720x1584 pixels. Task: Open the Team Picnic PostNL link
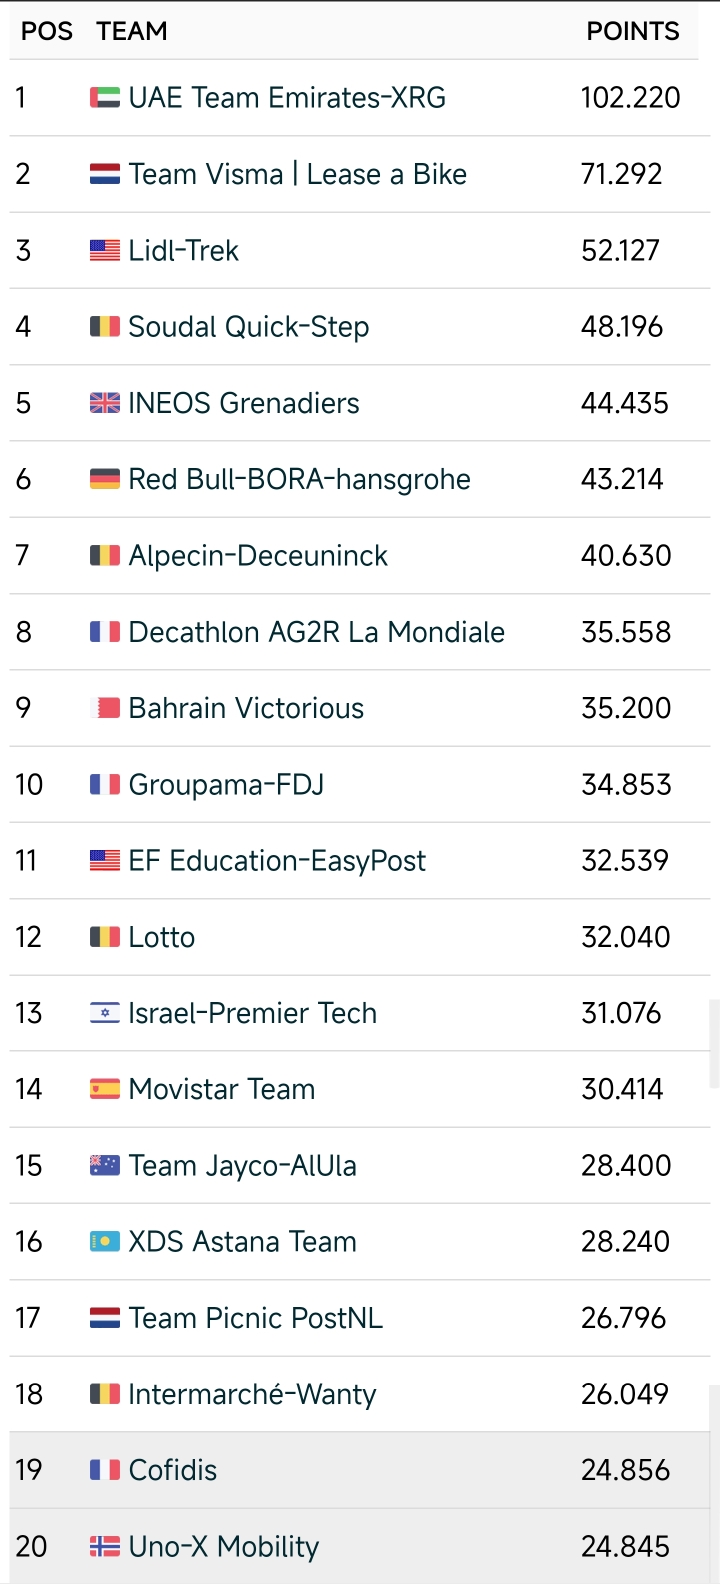tap(255, 1318)
